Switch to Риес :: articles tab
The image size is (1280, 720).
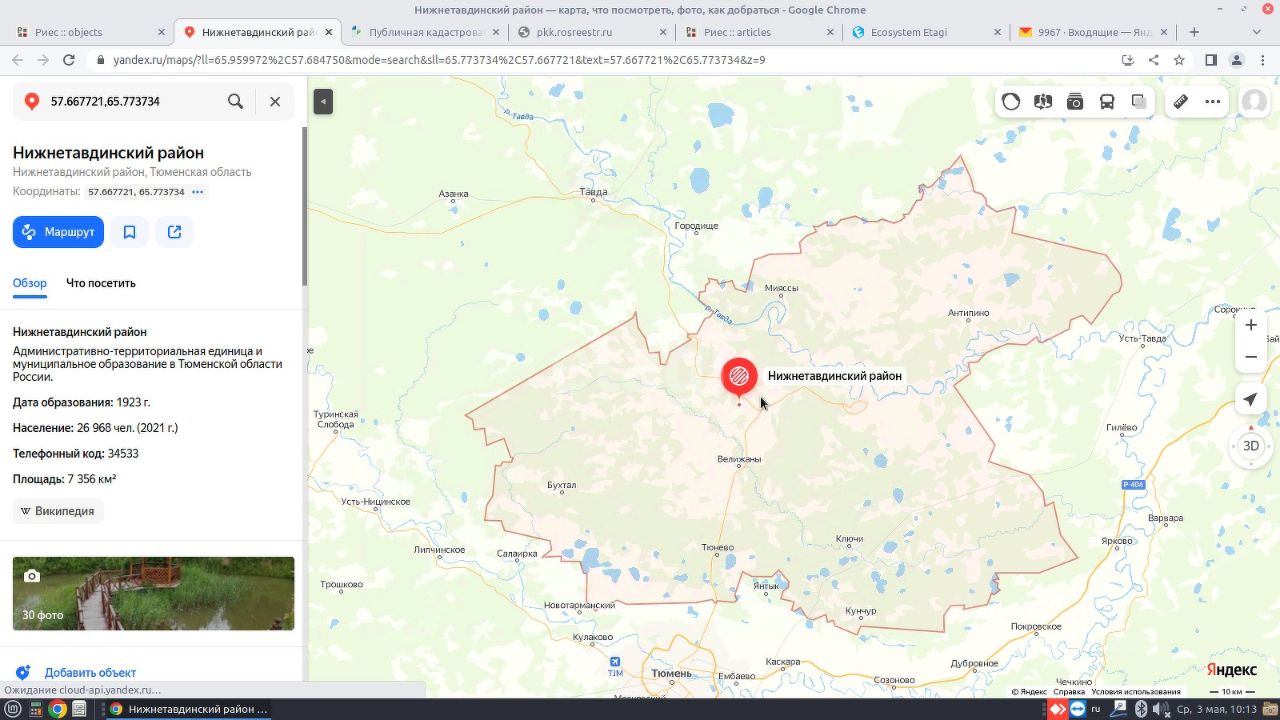click(x=758, y=32)
